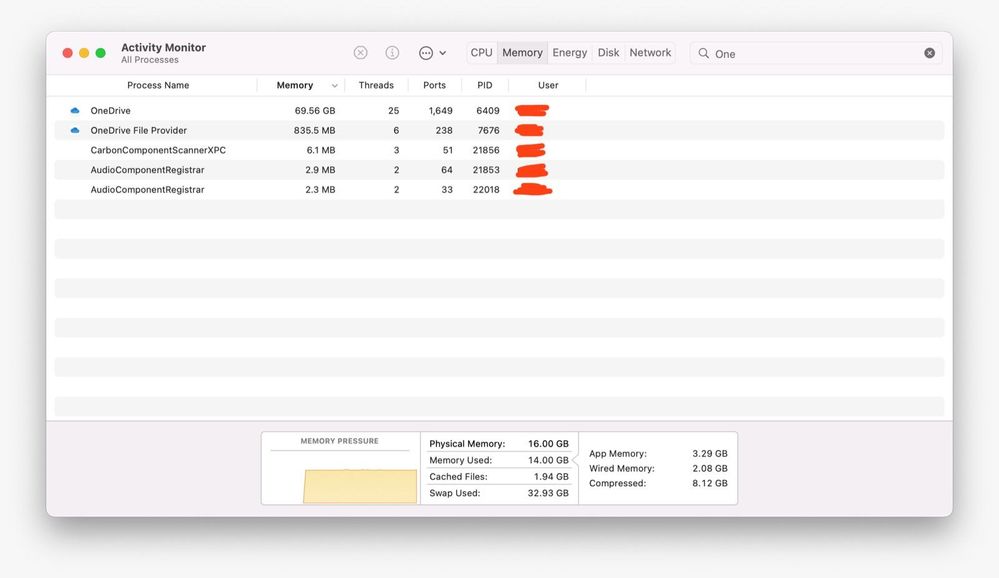Open the ellipsis actions menu icon
This screenshot has height=578, width=999.
[x=426, y=53]
